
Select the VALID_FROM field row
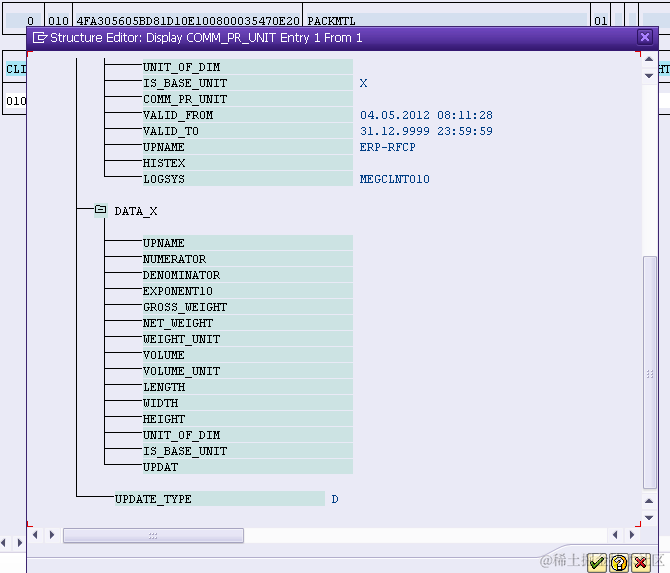click(248, 115)
